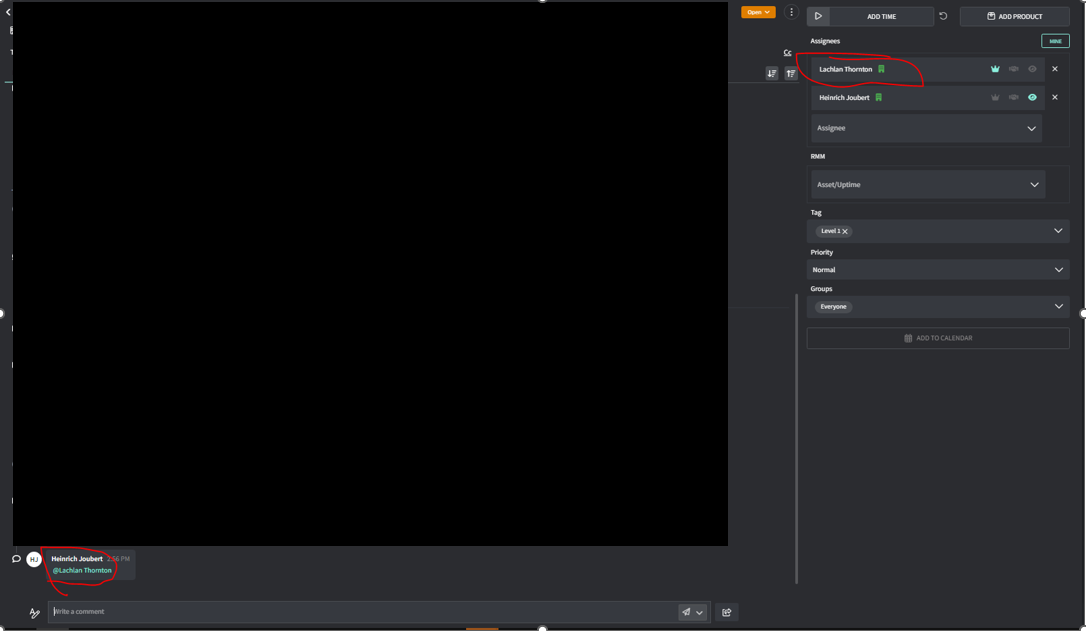
Task: Click the handshake icon in Lachlan Thornton's row
Action: (1014, 69)
